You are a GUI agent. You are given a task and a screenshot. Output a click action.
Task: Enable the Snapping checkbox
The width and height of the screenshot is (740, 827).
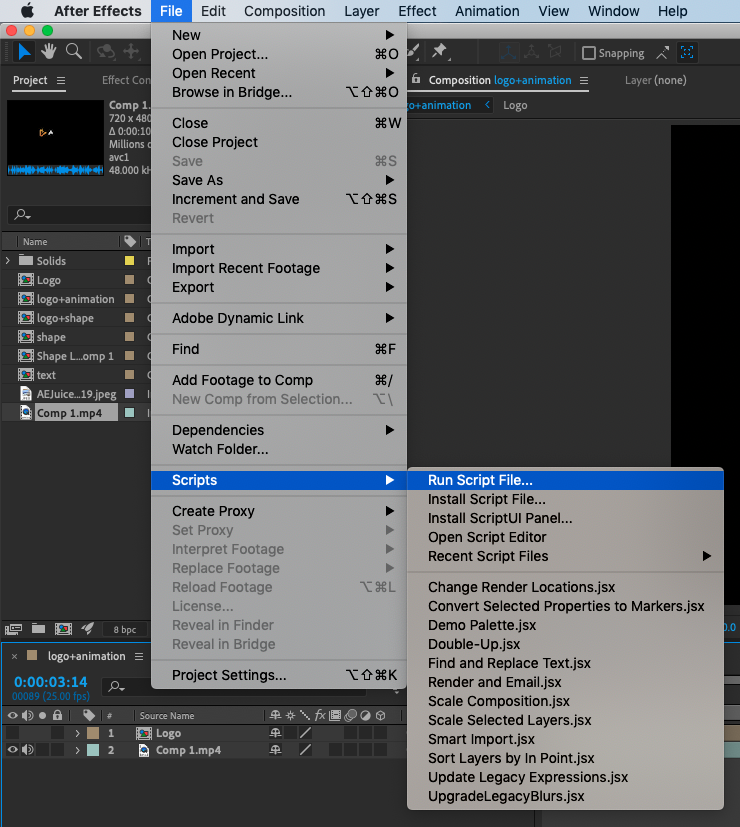point(589,53)
